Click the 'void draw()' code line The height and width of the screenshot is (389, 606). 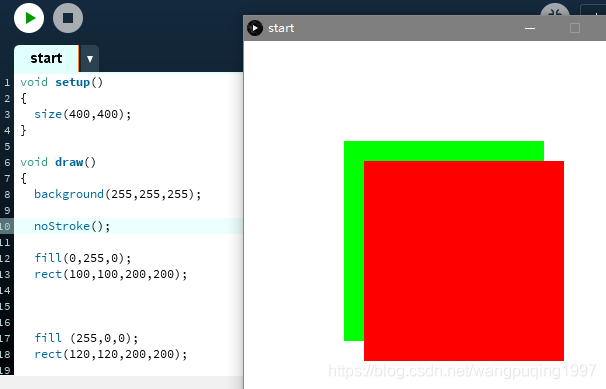[58, 162]
